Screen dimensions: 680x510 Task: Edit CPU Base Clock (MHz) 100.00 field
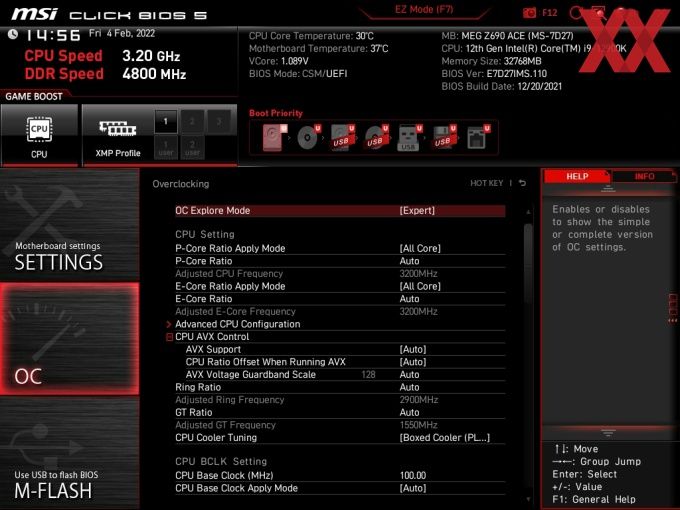413,476
